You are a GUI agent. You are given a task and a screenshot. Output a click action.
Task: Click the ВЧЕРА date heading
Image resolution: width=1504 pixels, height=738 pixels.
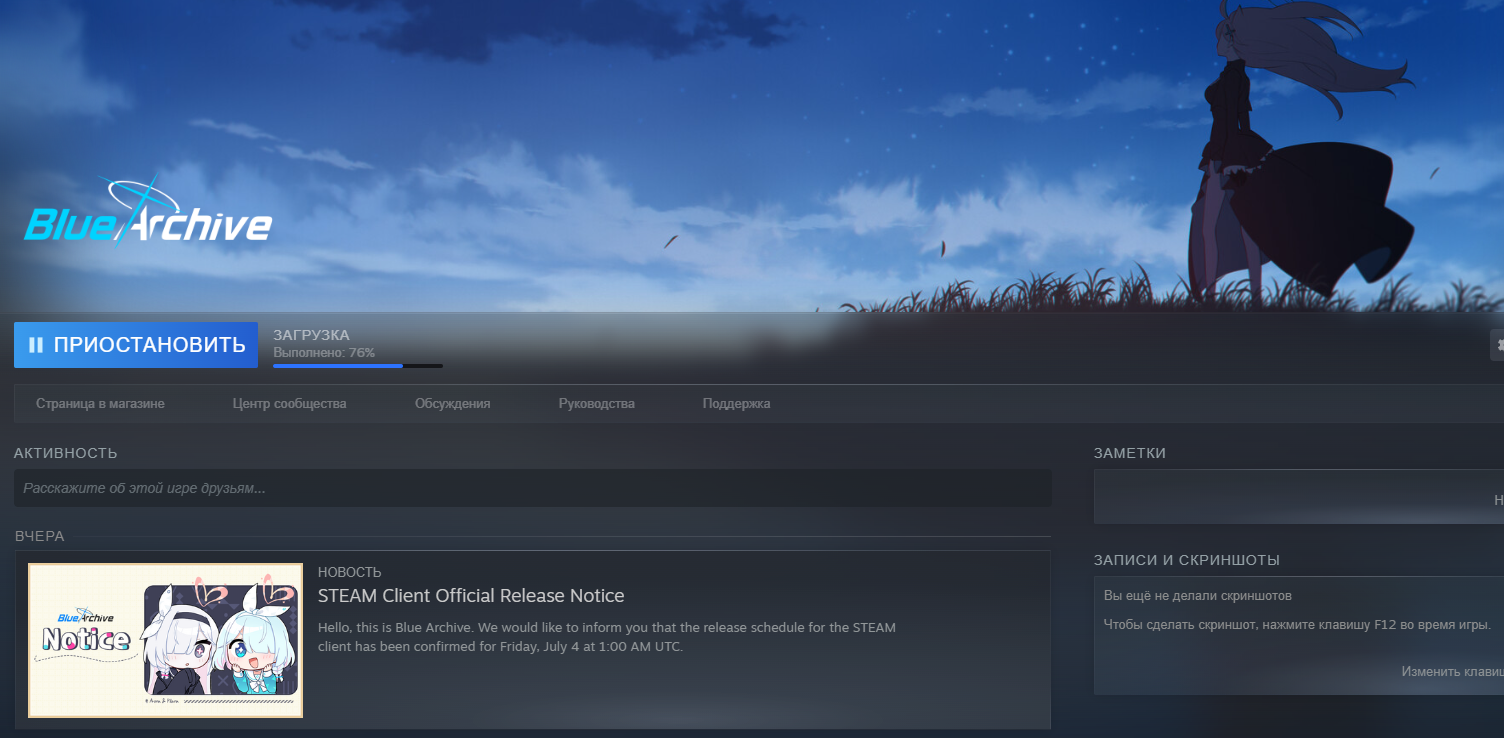(x=40, y=536)
